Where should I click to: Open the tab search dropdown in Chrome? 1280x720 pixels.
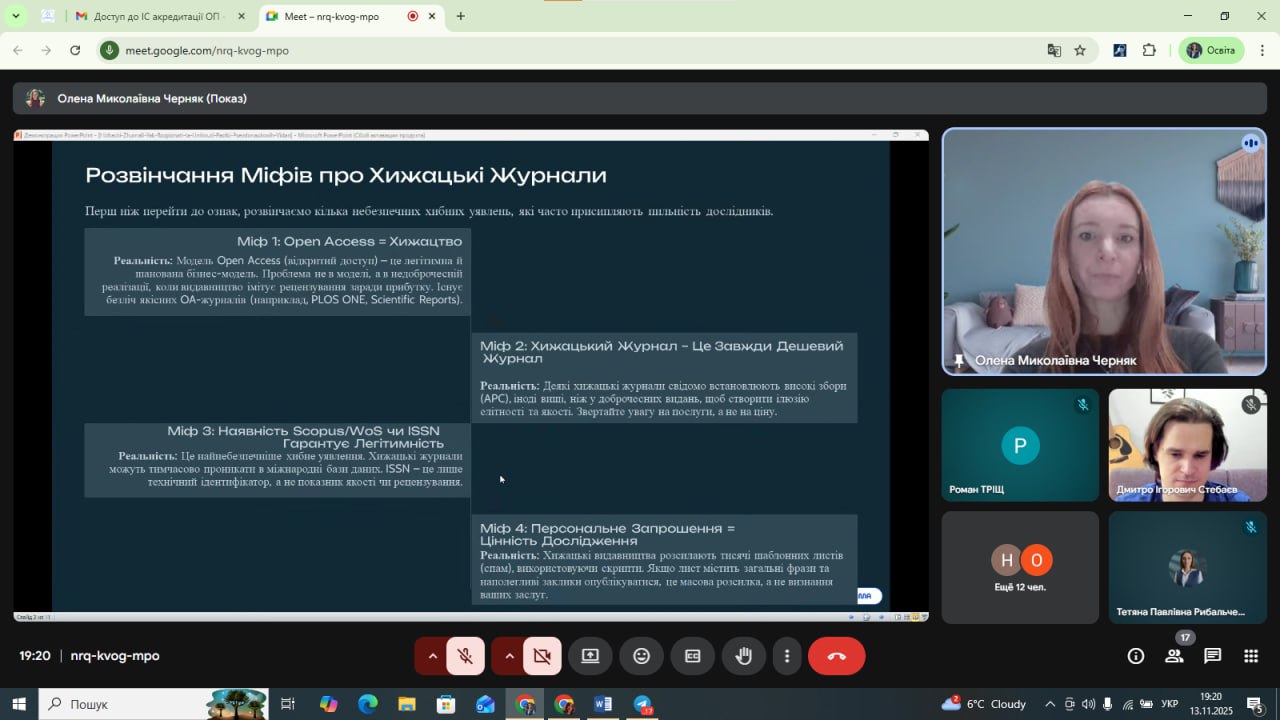16,16
